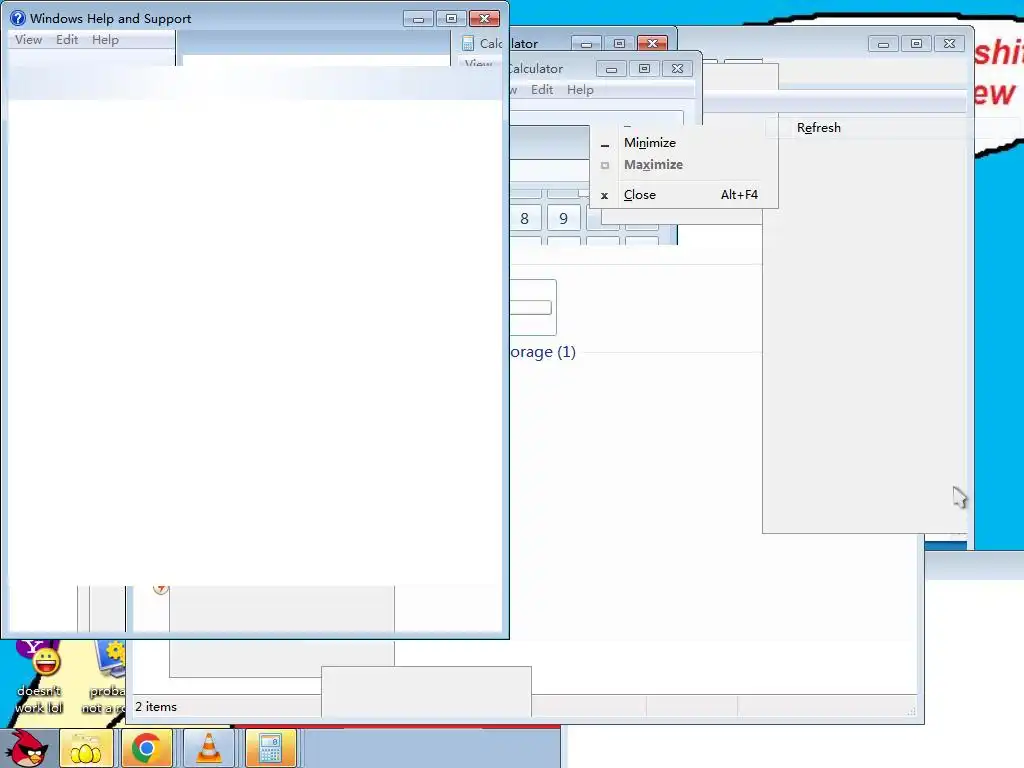The height and width of the screenshot is (768, 1024).
Task: Close the Windows Help and Support window
Action: [485, 19]
